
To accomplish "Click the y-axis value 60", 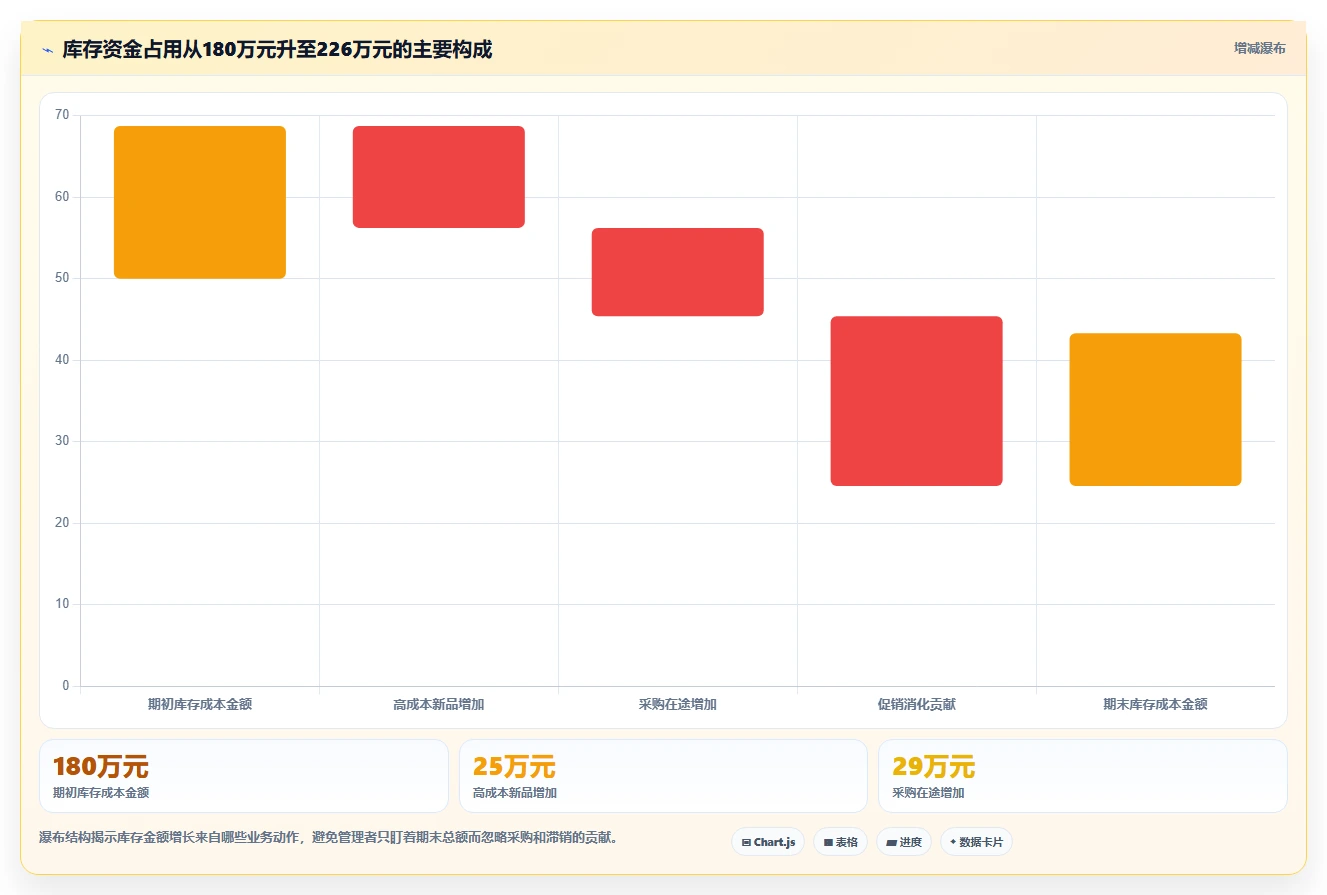I will click(62, 197).
